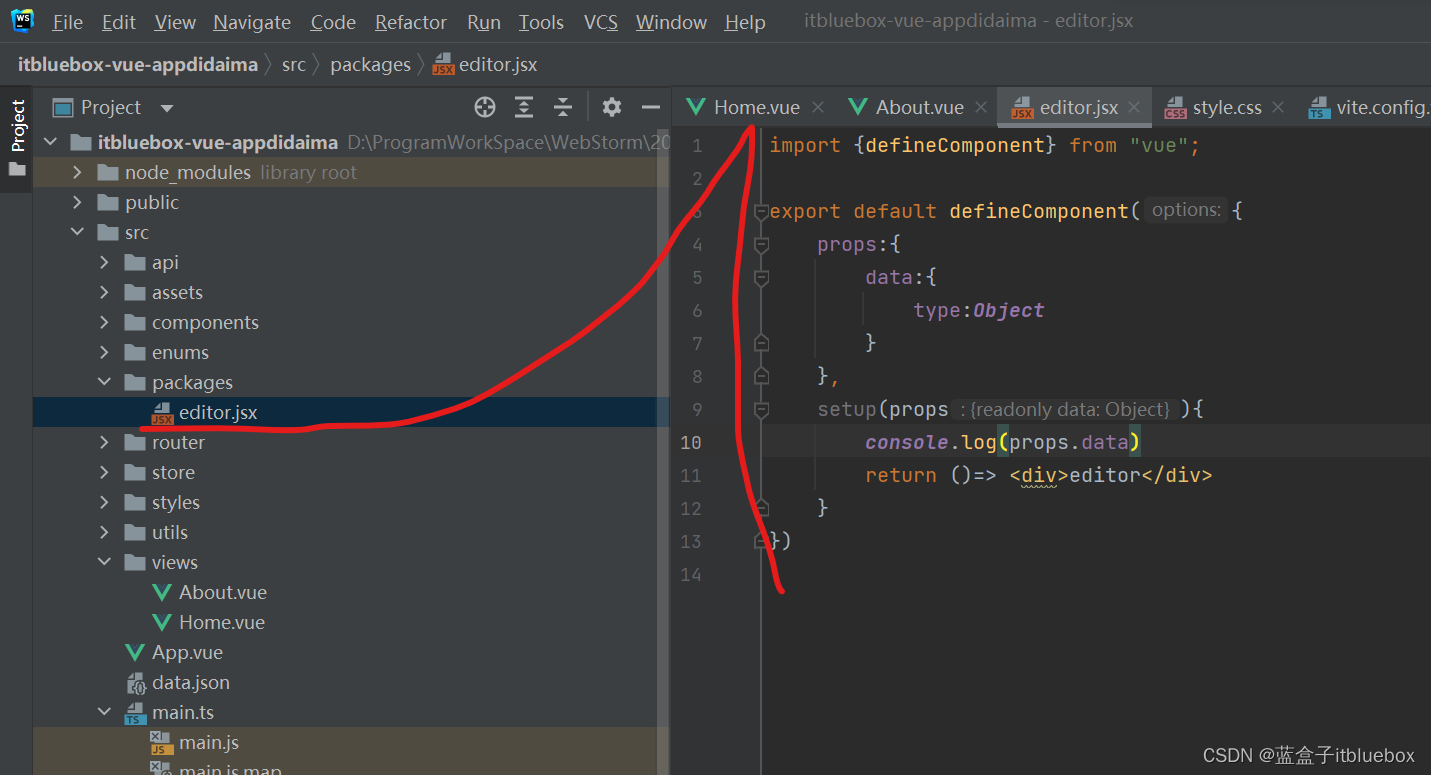This screenshot has height=775, width=1431.
Task: Click the src breadcrumb
Action: [x=293, y=64]
